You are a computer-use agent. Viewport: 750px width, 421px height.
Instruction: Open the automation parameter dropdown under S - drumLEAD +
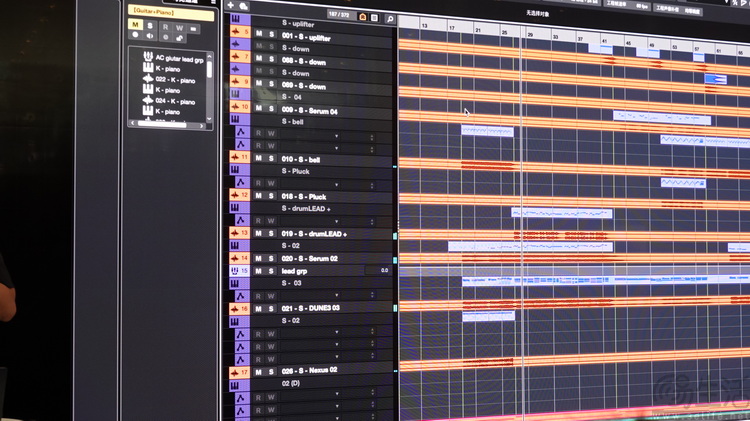pos(337,222)
